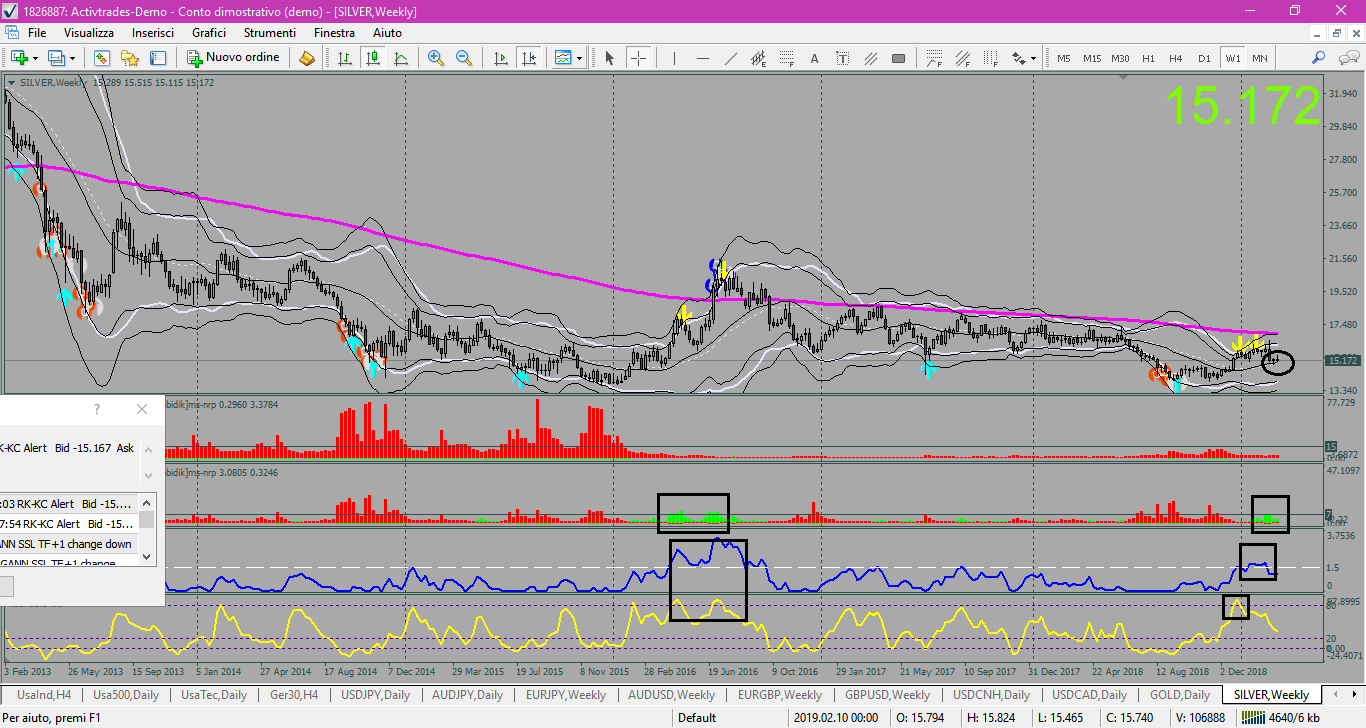
Task: Select the Fibonacci retracement tool
Action: point(787,58)
